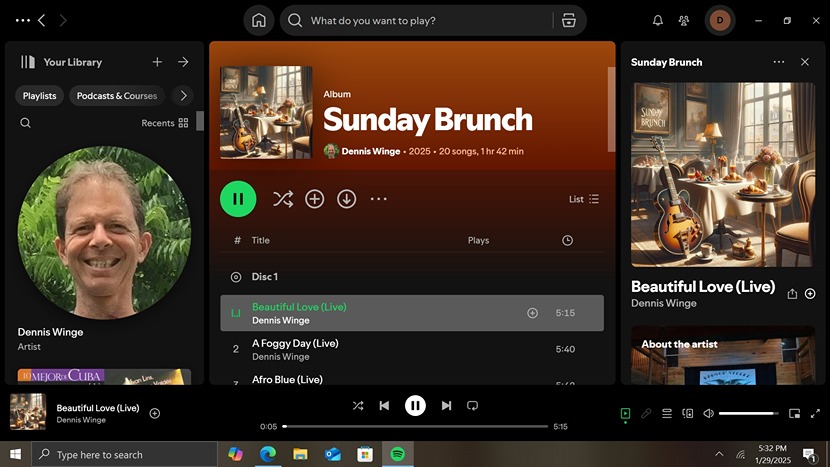The height and width of the screenshot is (467, 830).
Task: Go to Spotify Home
Action: 259,21
